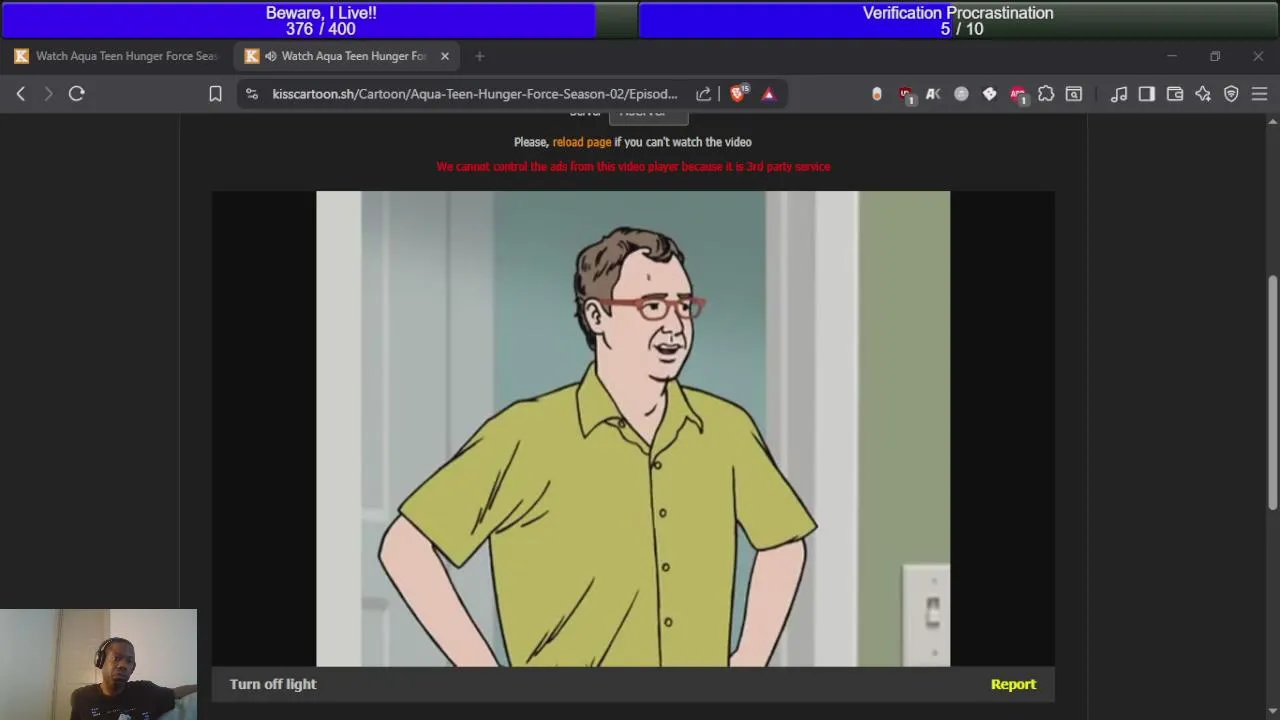
Task: Mute the audio icon on active tab
Action: tap(270, 56)
